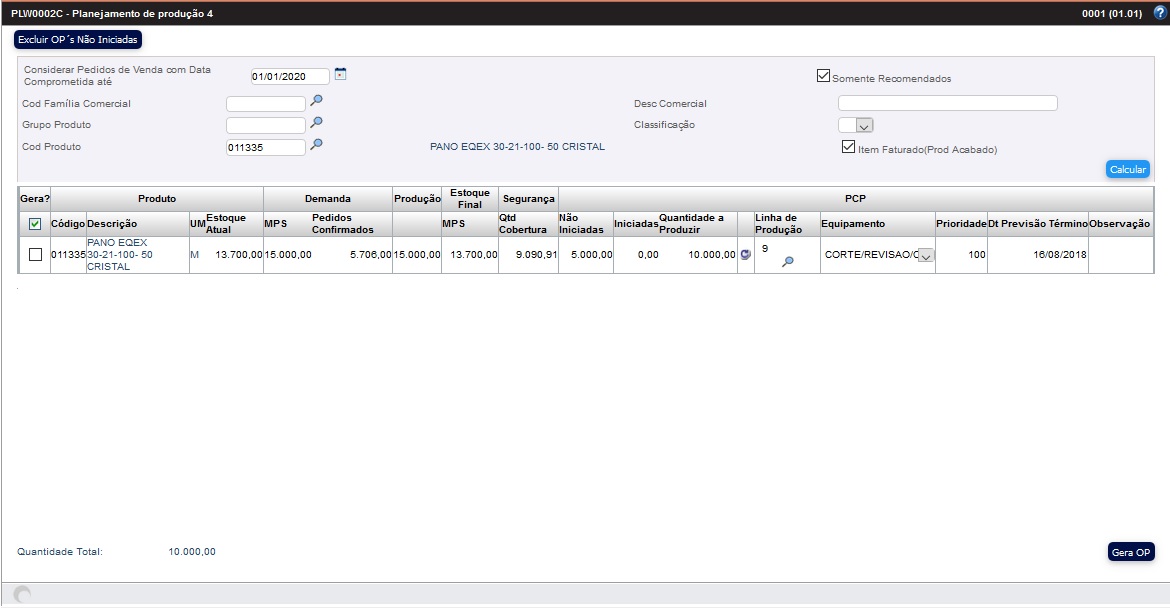Click the Gera OP button

(x=1130, y=552)
